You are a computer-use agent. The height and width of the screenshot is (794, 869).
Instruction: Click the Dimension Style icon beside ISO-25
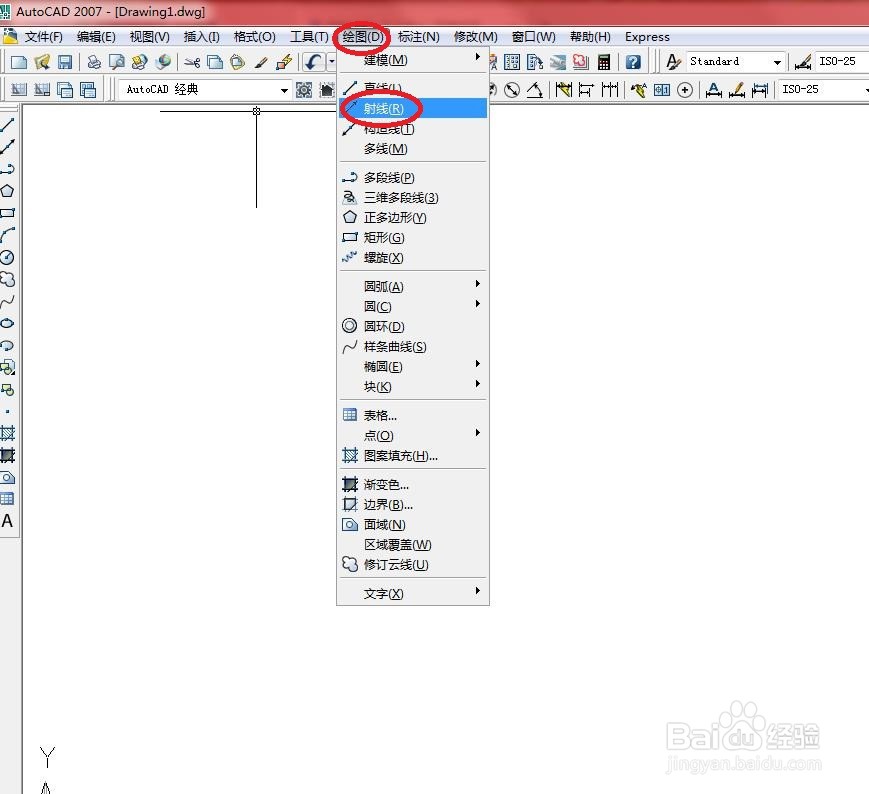tap(803, 62)
